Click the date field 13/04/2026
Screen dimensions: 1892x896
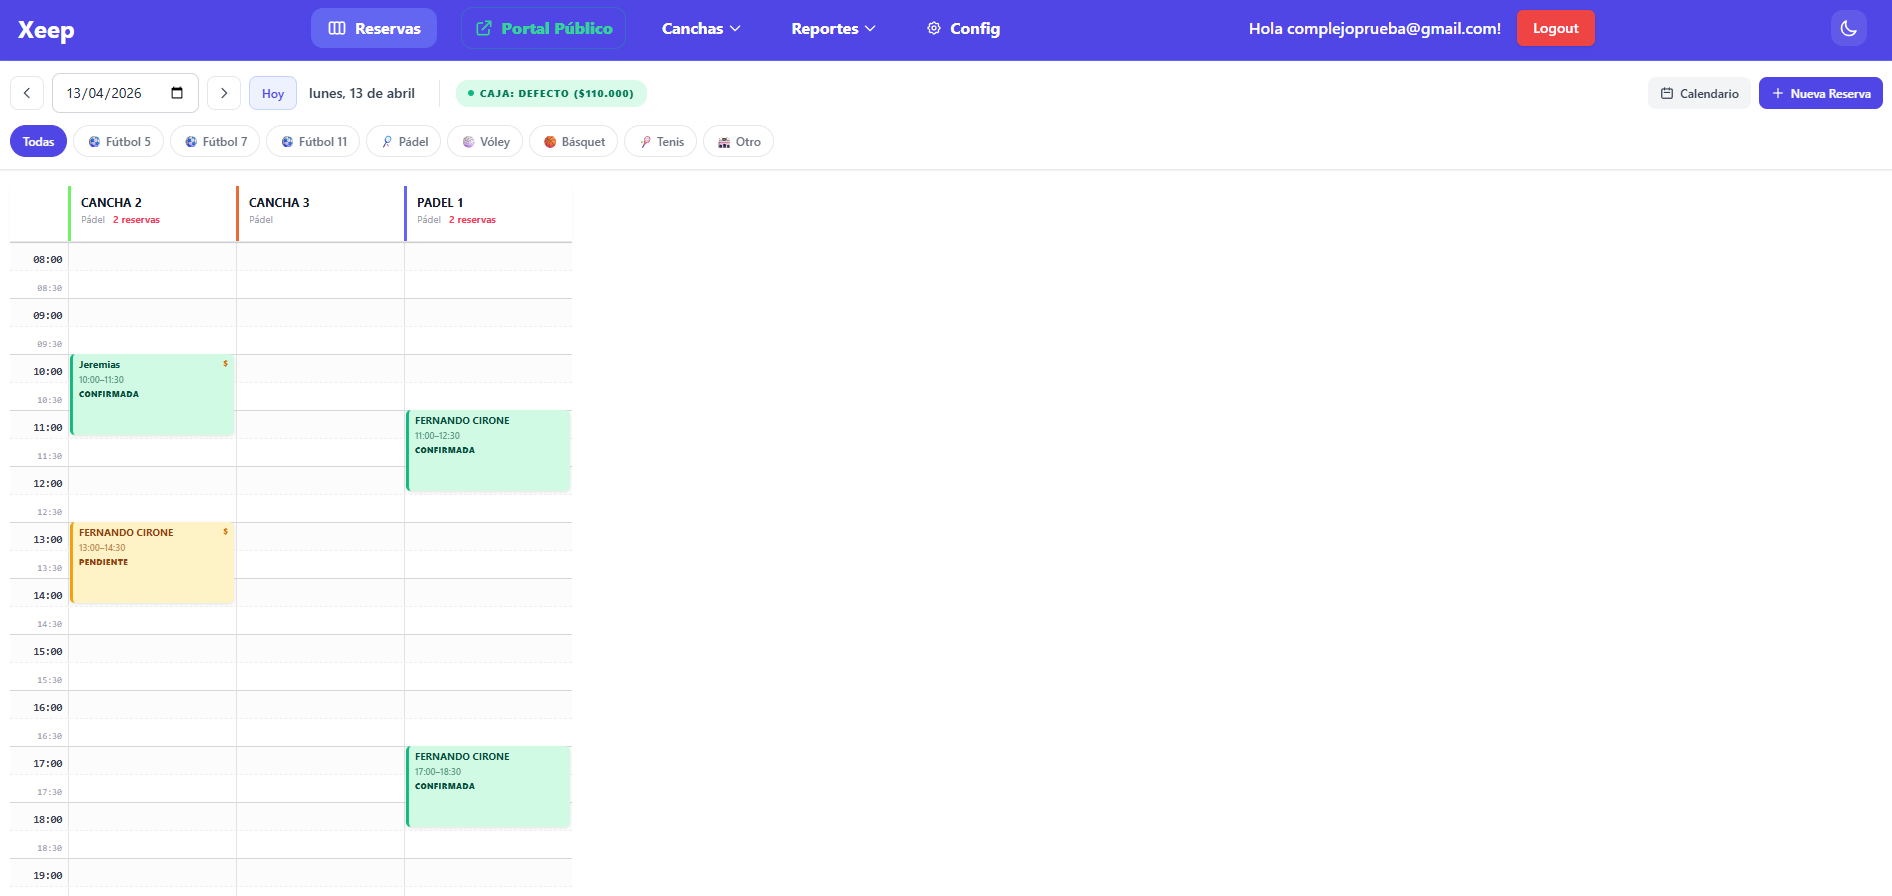click(125, 93)
